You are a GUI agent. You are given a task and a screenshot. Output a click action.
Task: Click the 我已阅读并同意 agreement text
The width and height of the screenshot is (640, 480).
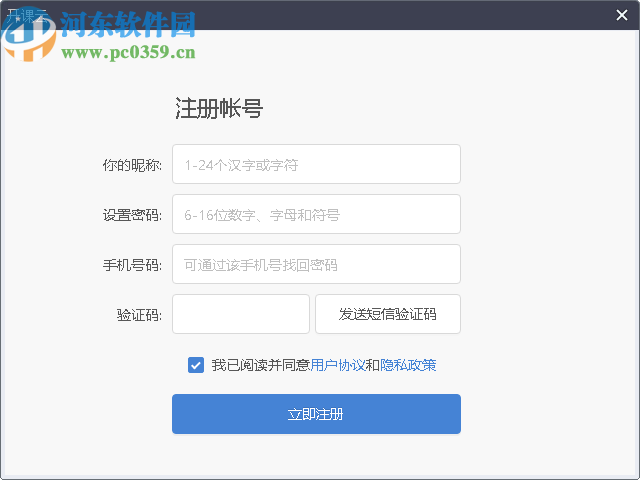[261, 365]
